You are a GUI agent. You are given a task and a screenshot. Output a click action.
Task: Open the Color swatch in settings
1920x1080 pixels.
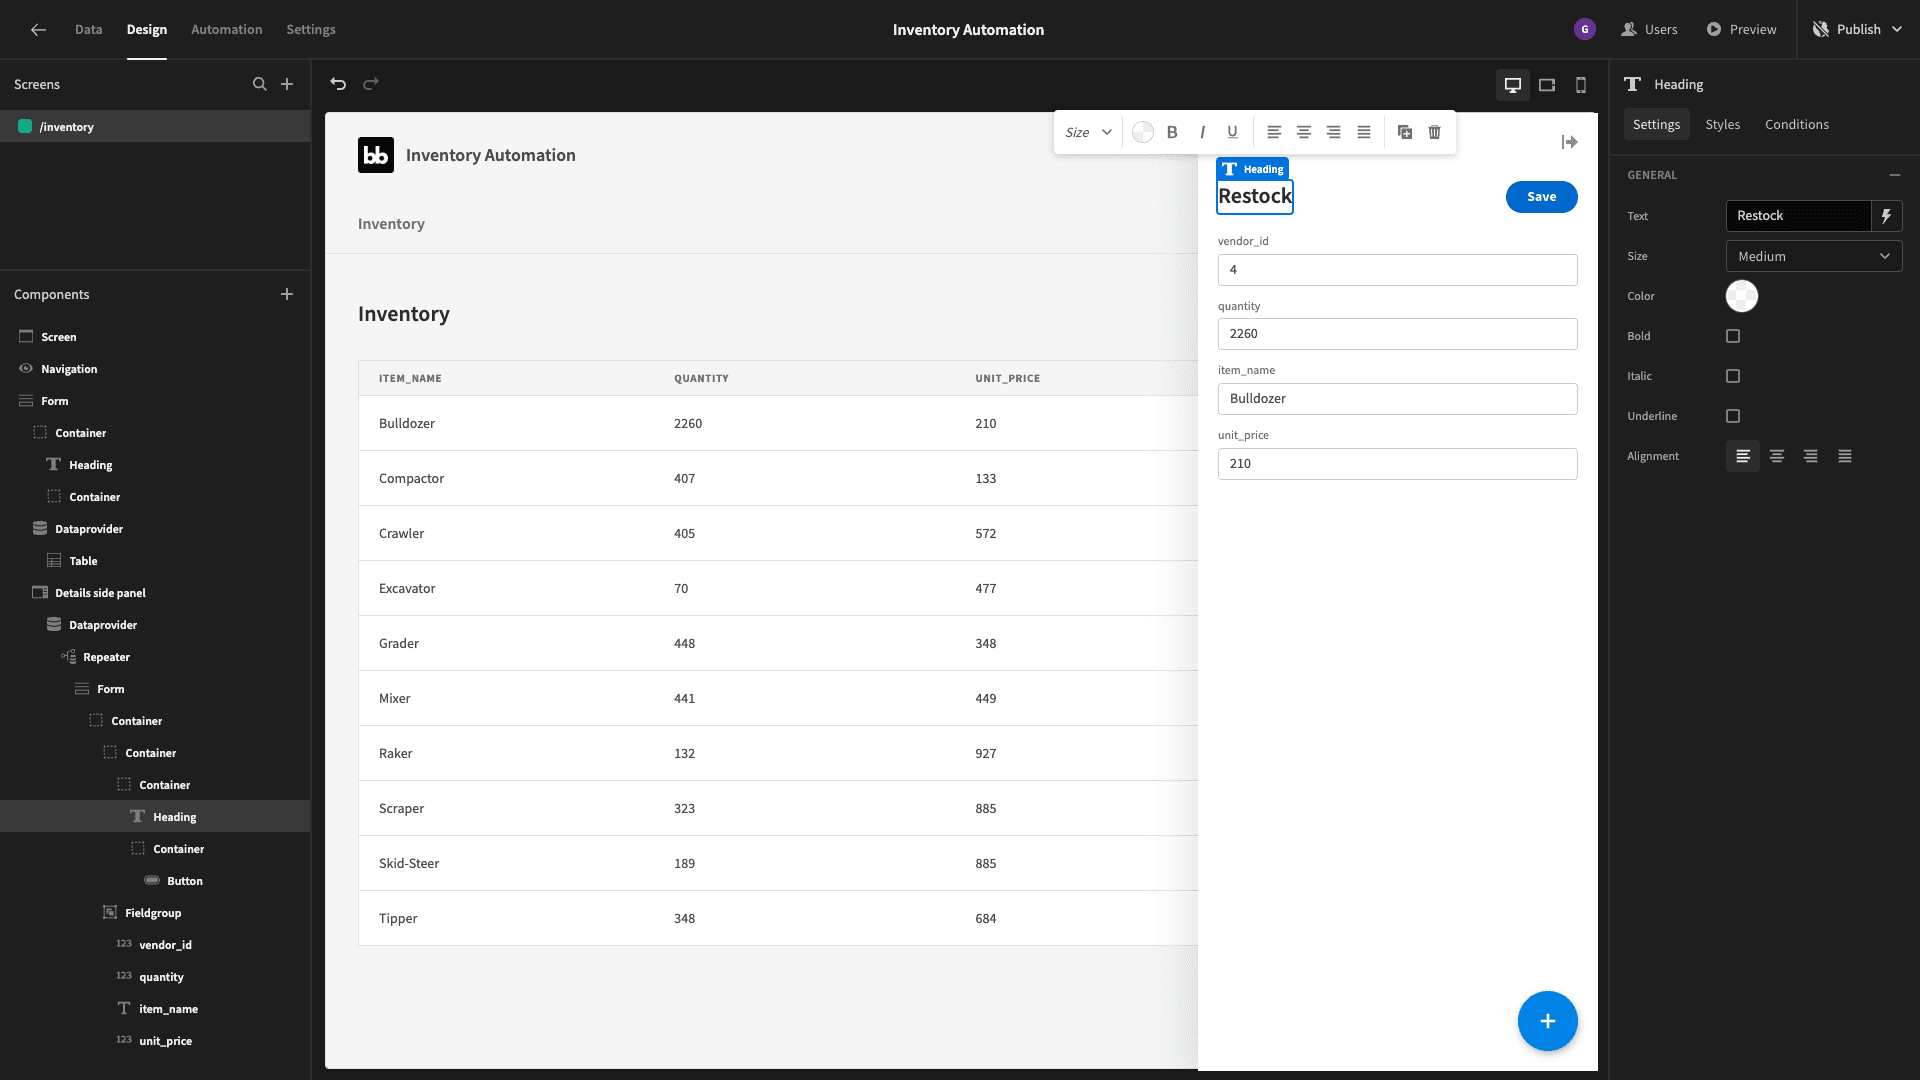click(x=1741, y=296)
